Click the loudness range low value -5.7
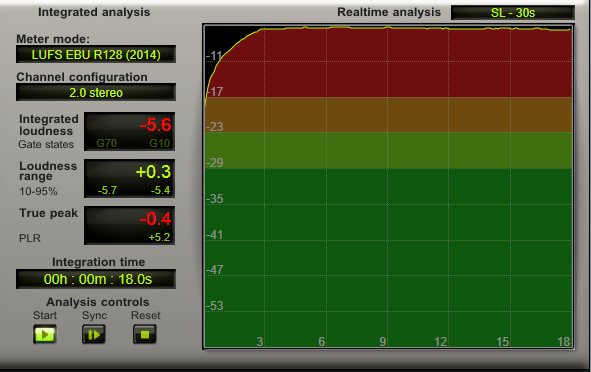The height and width of the screenshot is (372, 591). 107,190
